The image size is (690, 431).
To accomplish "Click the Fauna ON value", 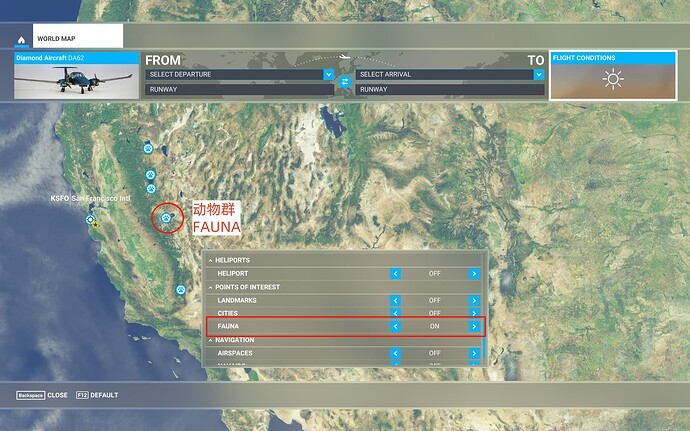I will (434, 326).
